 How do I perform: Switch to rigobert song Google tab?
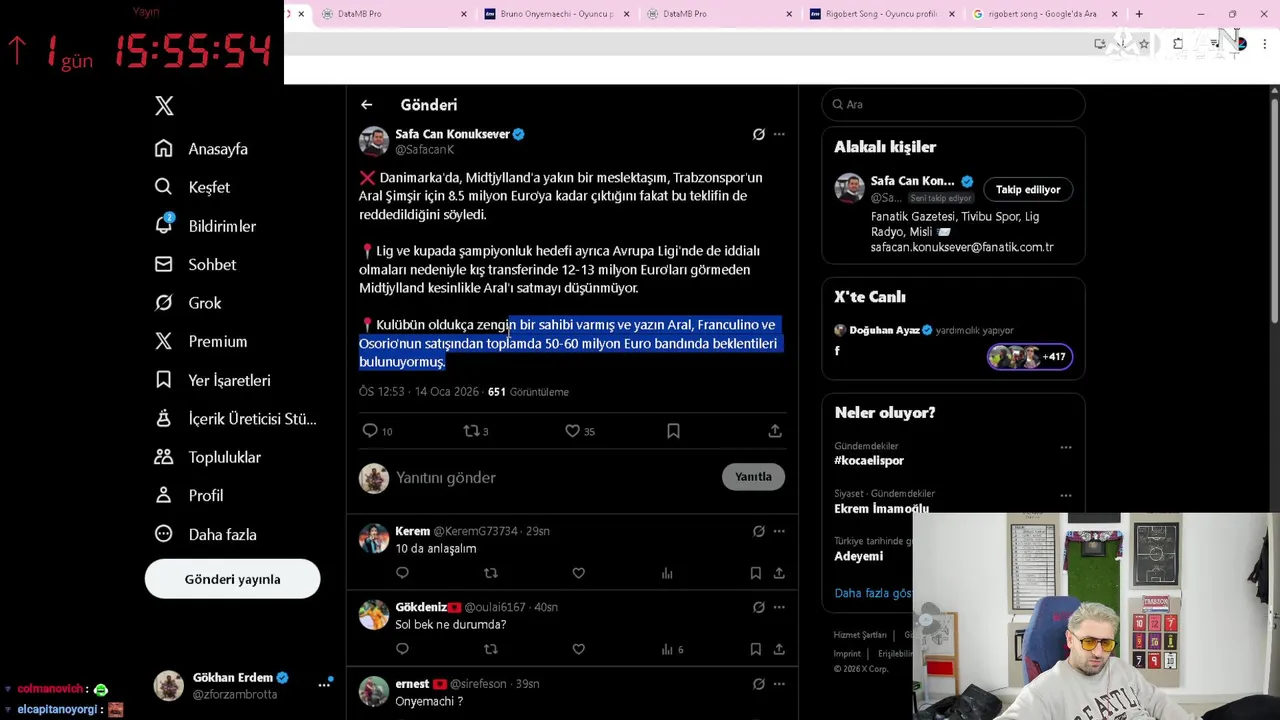1043,14
